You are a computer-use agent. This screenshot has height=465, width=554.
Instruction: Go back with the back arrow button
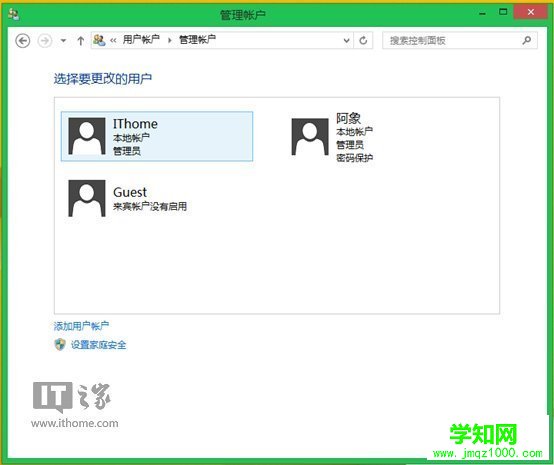point(23,41)
